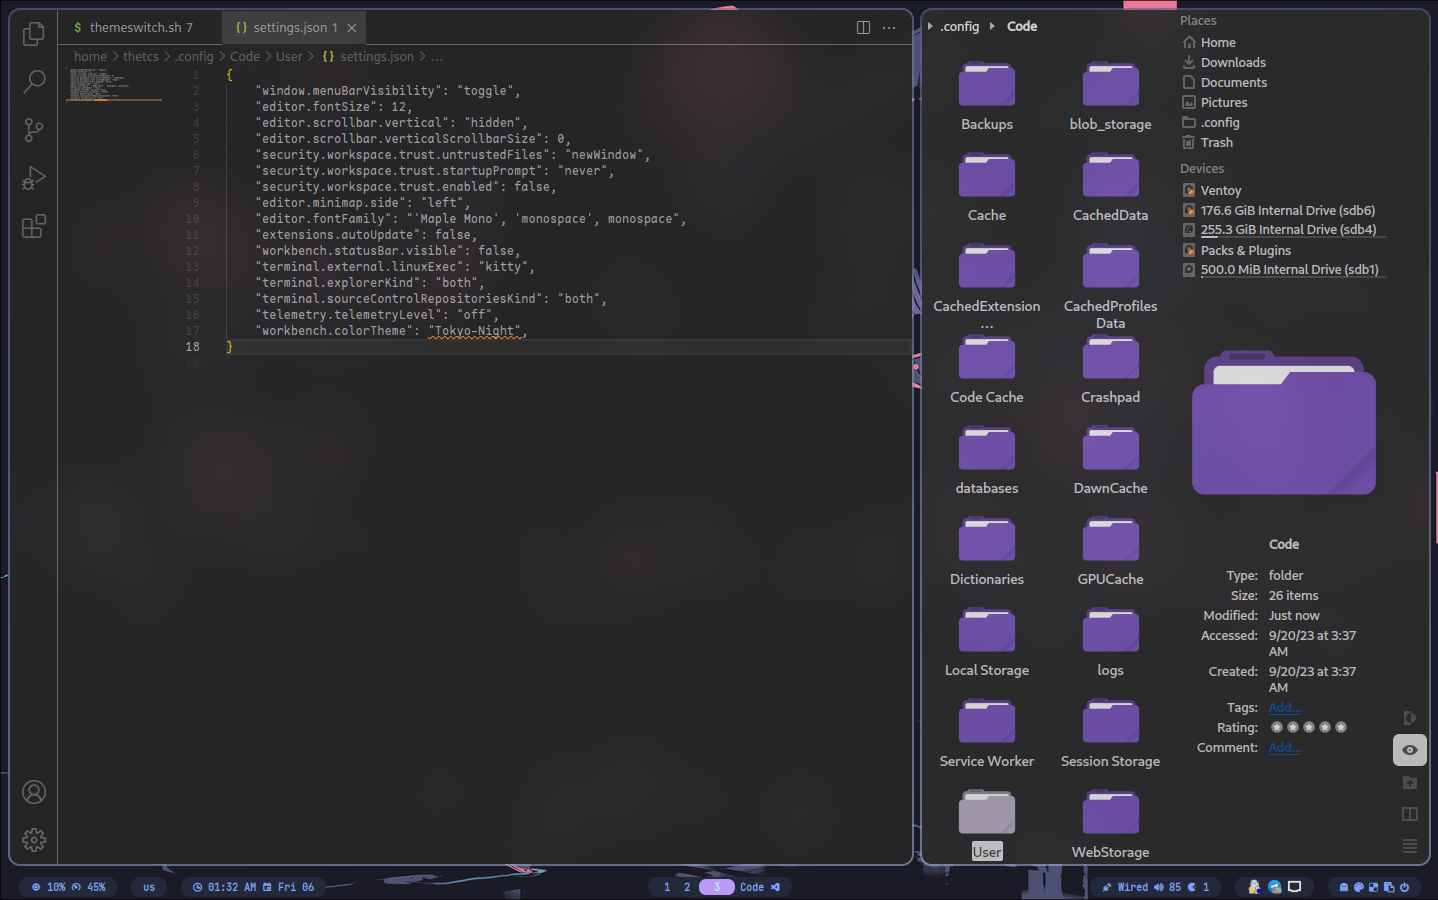Switch to workspace 2 in the status bar
The width and height of the screenshot is (1438, 900).
click(x=685, y=886)
